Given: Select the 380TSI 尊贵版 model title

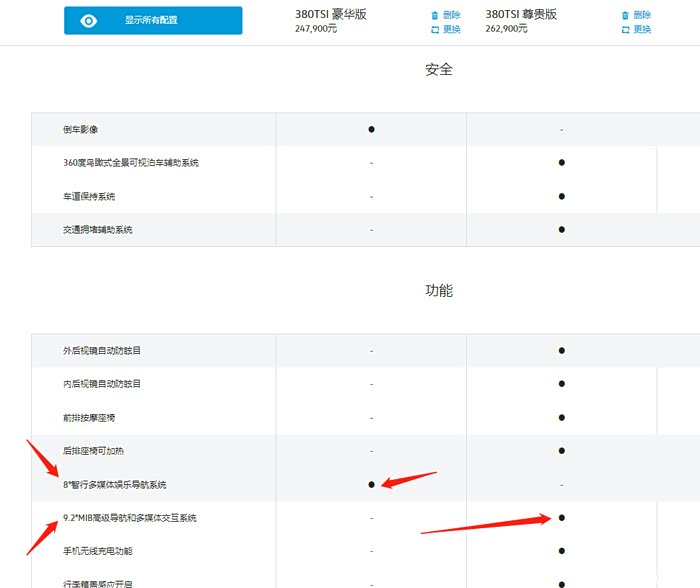Looking at the screenshot, I should click(521, 15).
